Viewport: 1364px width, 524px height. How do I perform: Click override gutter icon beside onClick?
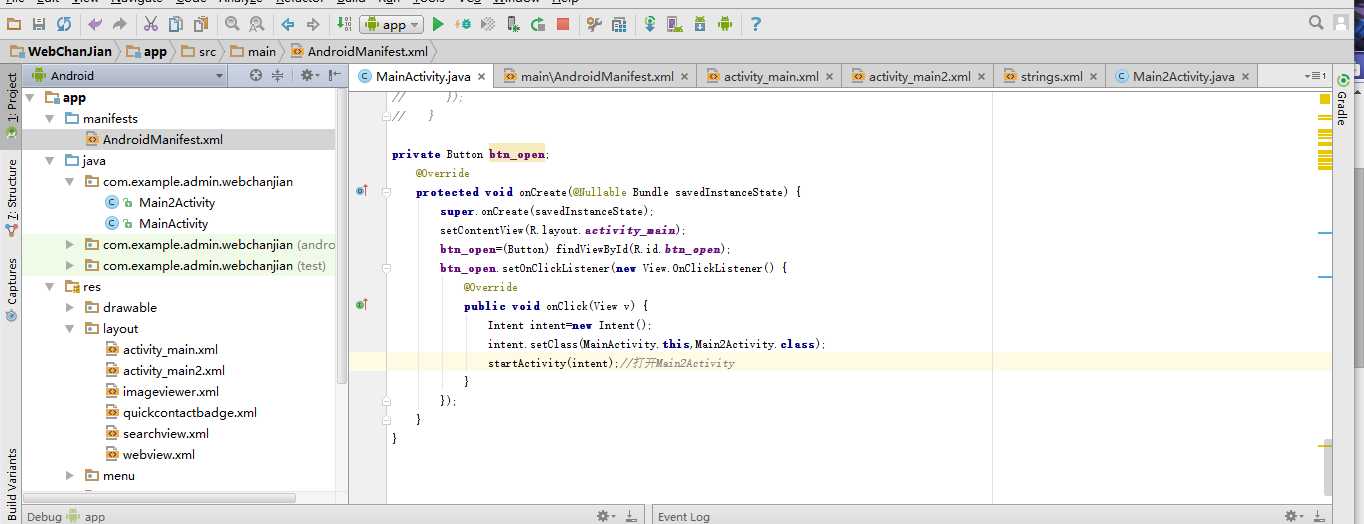click(x=361, y=303)
